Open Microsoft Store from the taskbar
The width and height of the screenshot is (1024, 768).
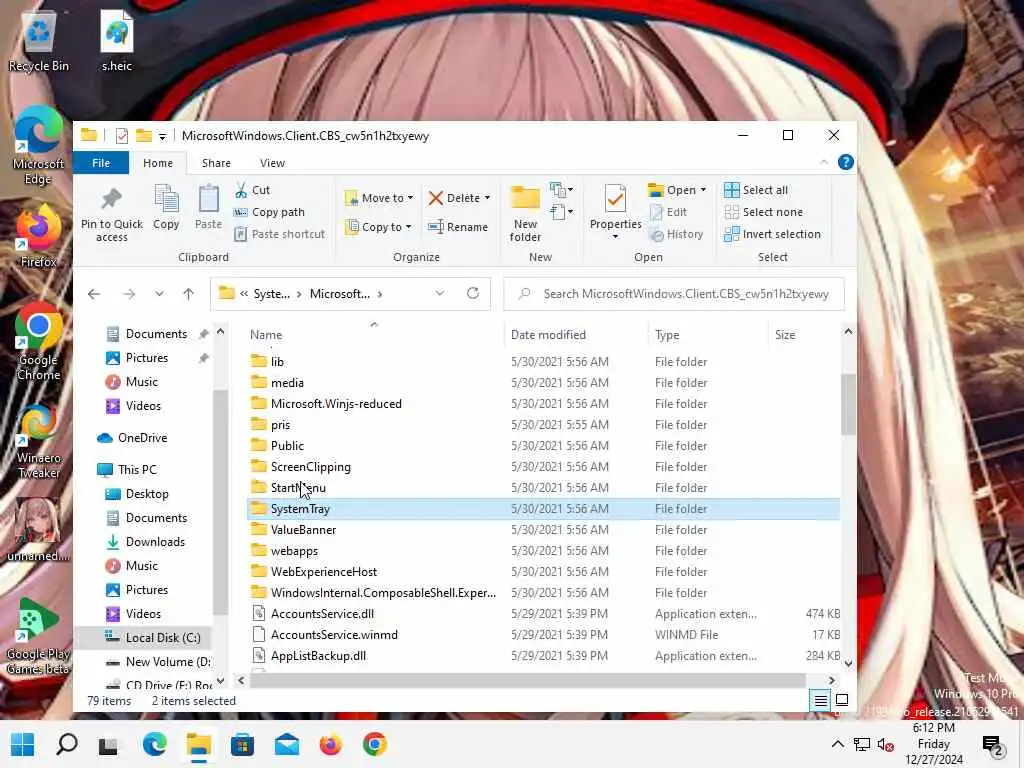pyautogui.click(x=242, y=744)
